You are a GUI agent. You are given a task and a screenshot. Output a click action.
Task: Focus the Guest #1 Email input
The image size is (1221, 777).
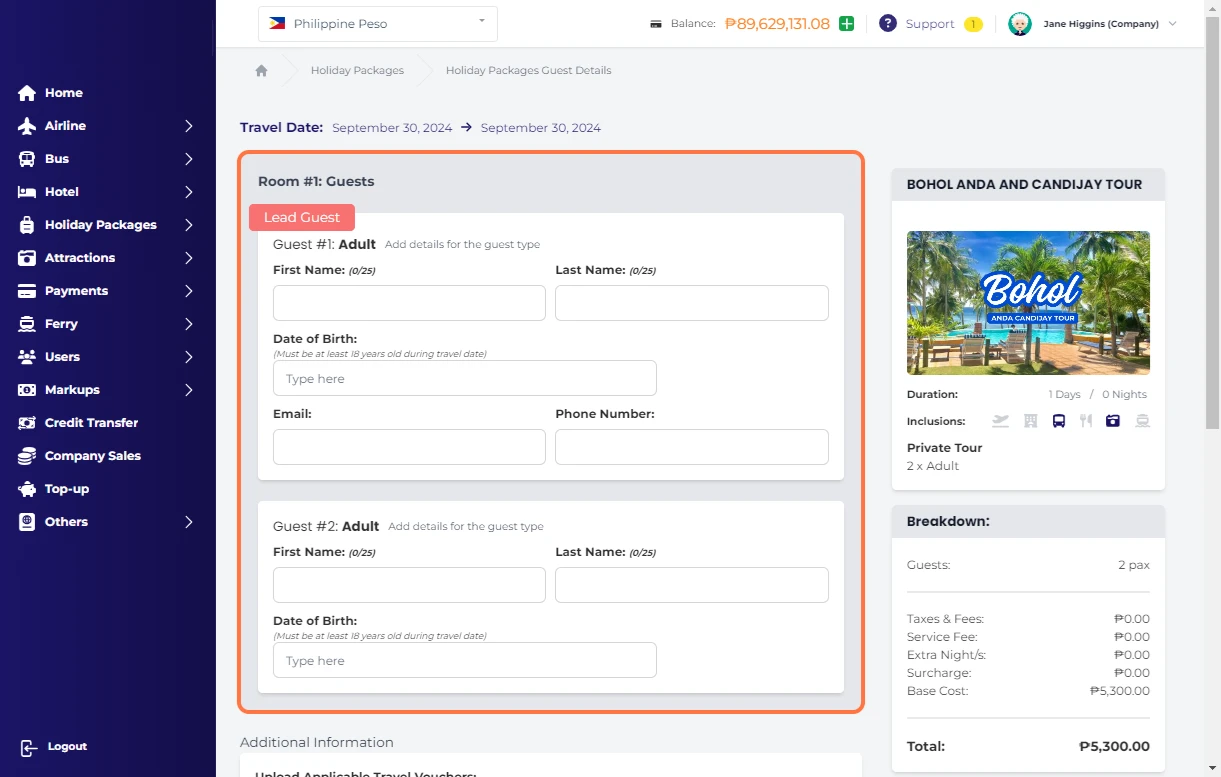click(409, 447)
